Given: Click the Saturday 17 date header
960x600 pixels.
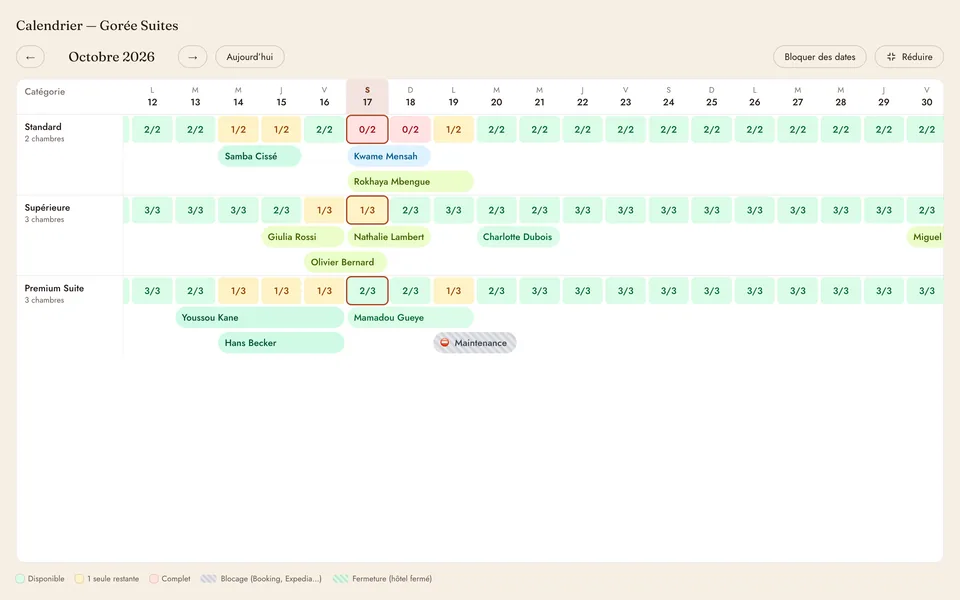Looking at the screenshot, I should [367, 97].
